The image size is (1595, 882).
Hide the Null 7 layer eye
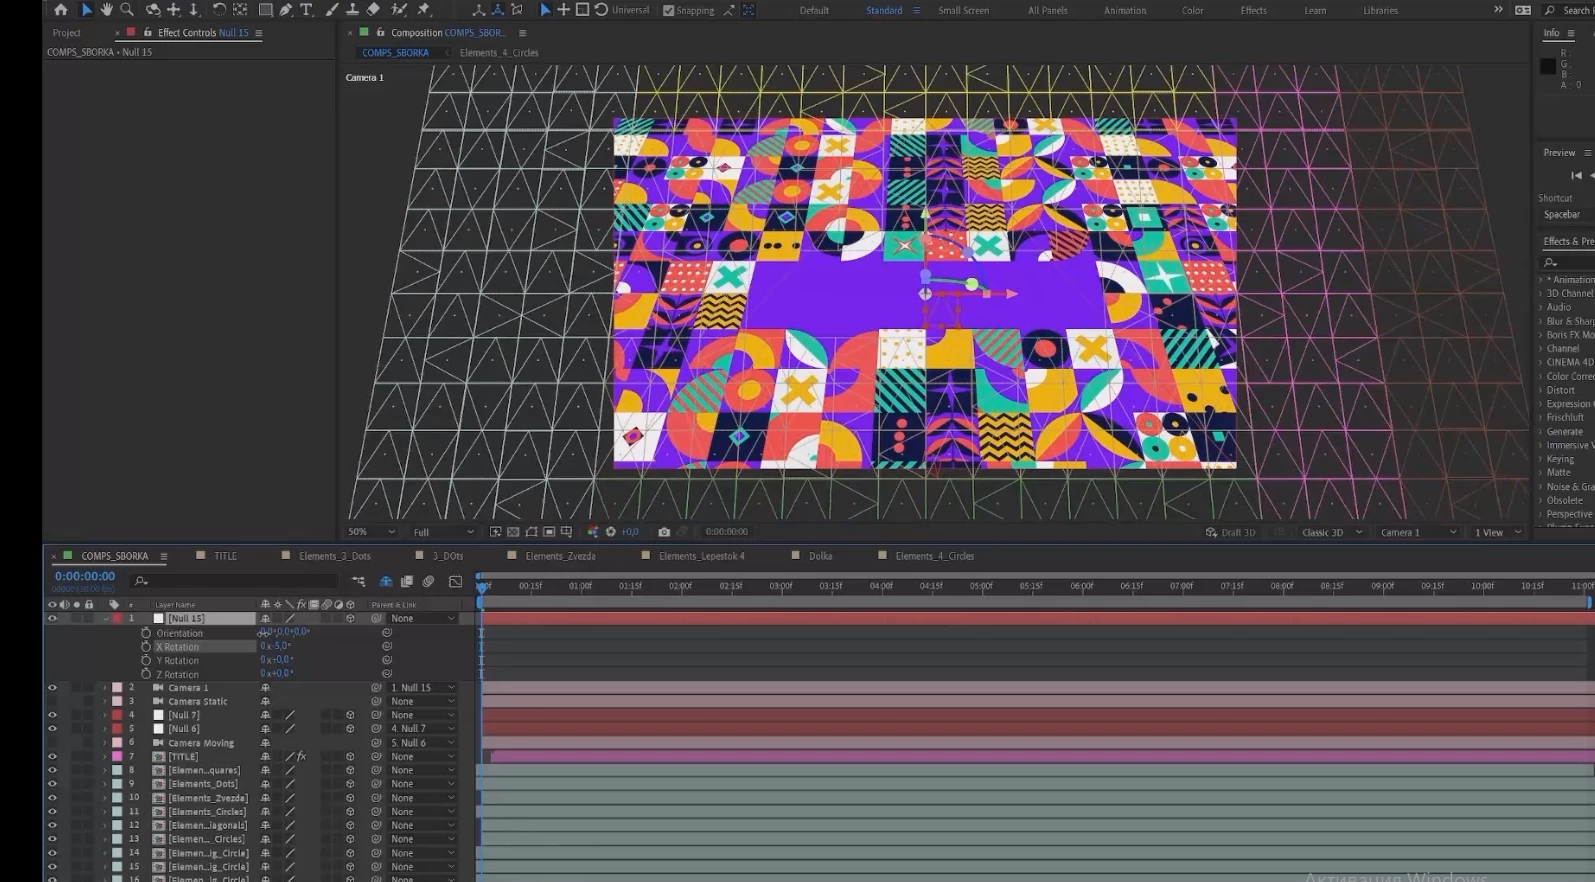[52, 715]
